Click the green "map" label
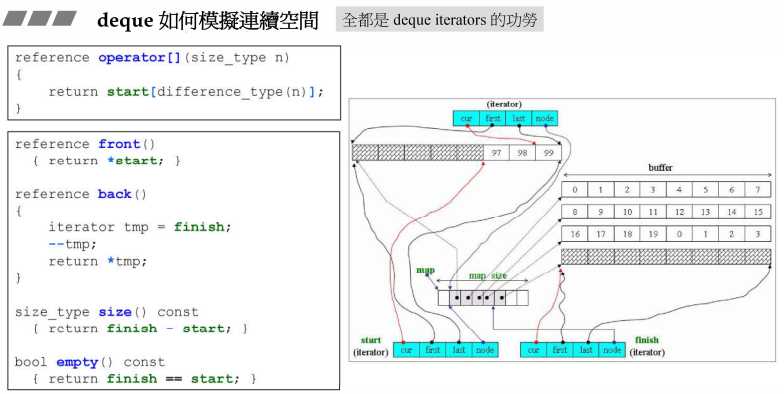This screenshot has height=394, width=784. click(426, 270)
